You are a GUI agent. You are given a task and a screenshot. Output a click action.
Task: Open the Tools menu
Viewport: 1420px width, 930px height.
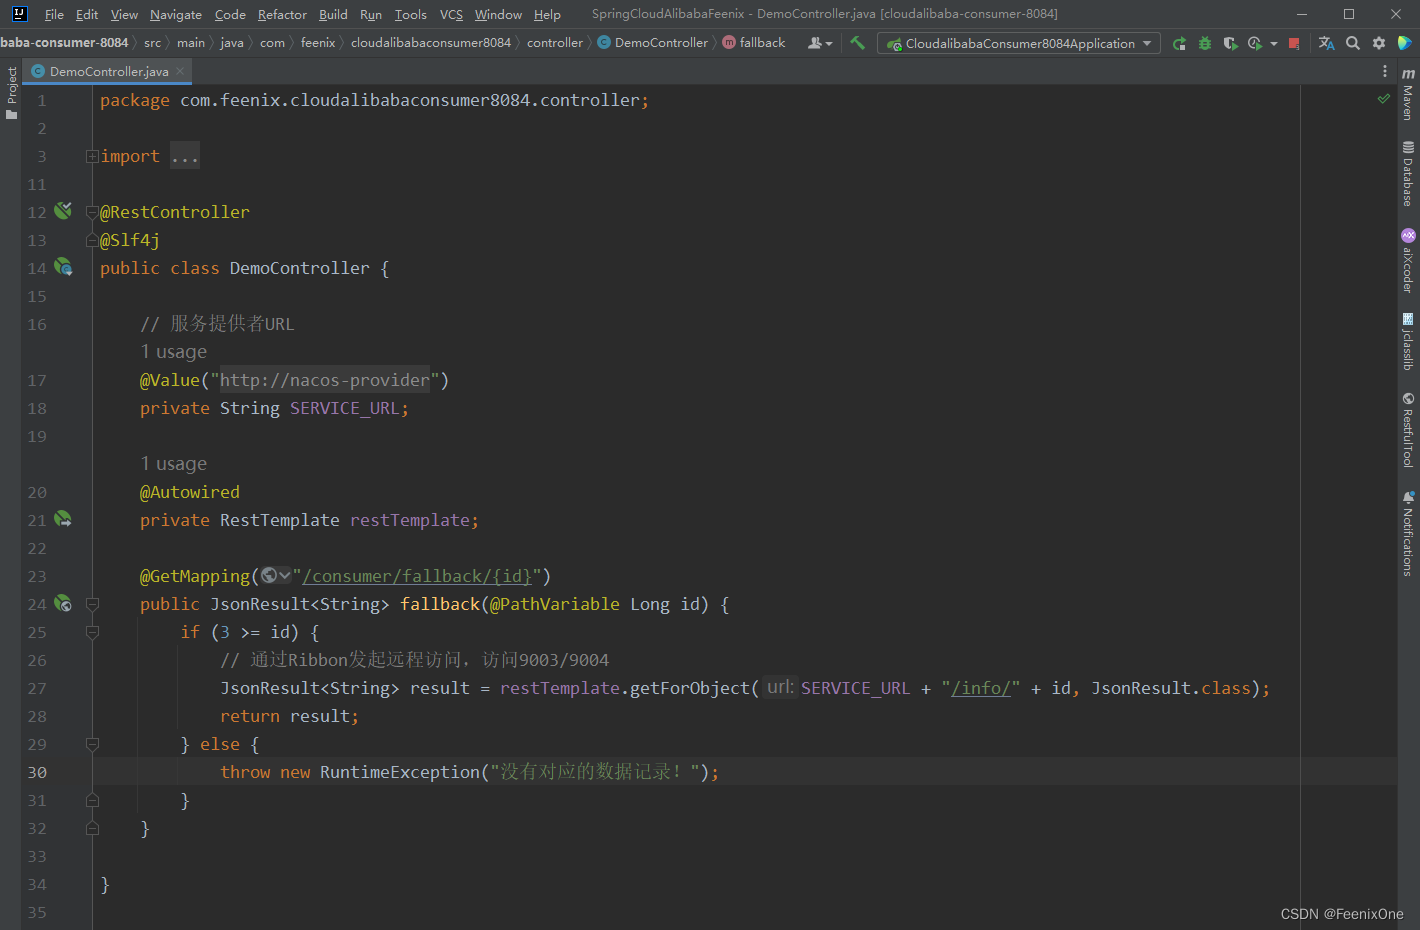click(x=410, y=14)
